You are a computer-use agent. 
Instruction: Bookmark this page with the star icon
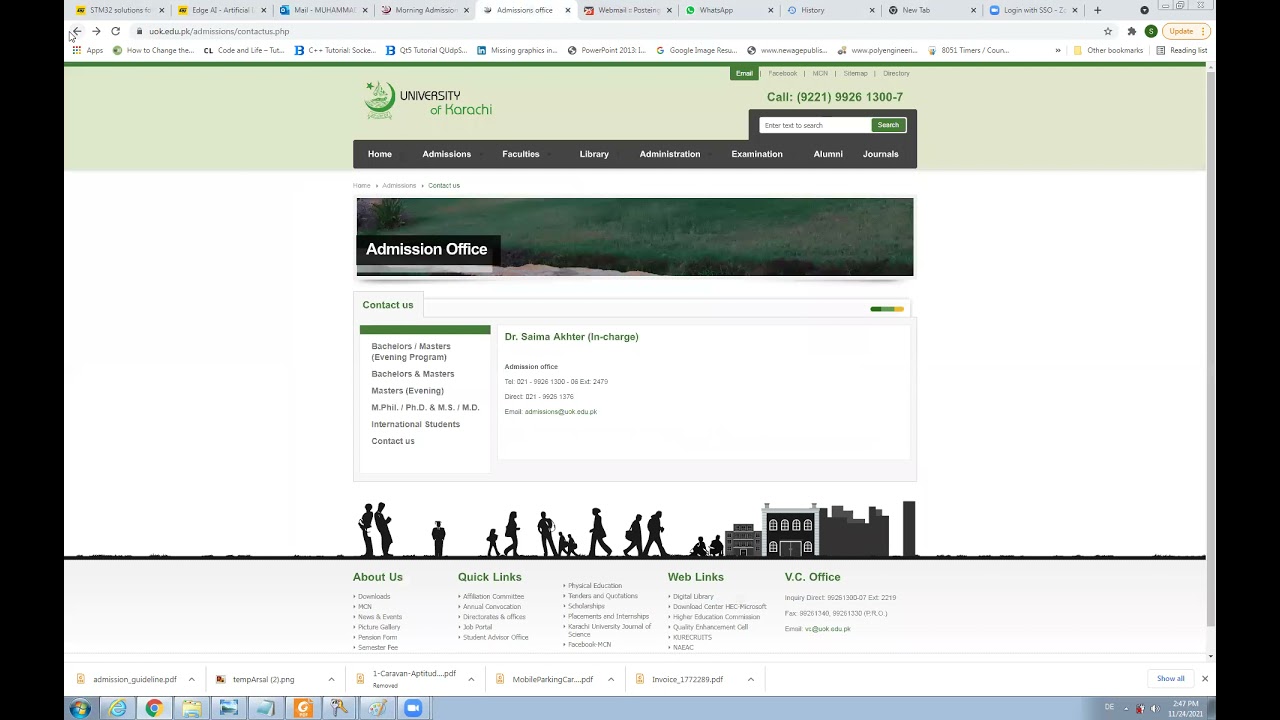[1108, 31]
